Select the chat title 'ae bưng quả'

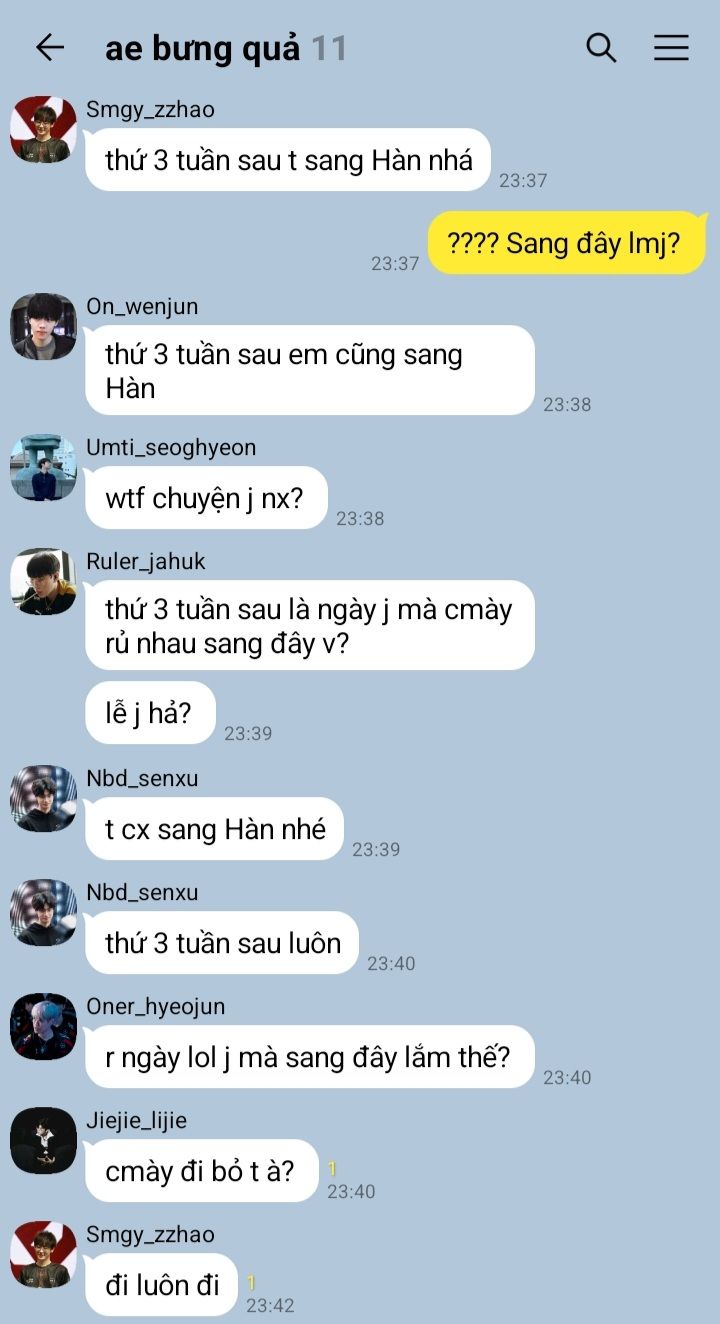tap(202, 48)
